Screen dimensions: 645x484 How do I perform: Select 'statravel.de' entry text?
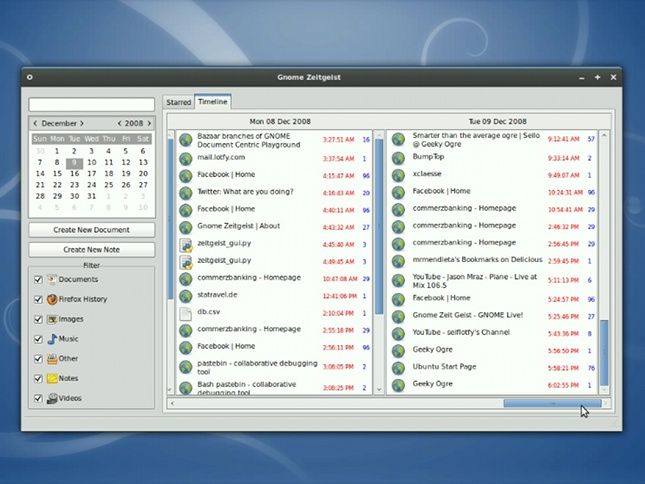(217, 295)
